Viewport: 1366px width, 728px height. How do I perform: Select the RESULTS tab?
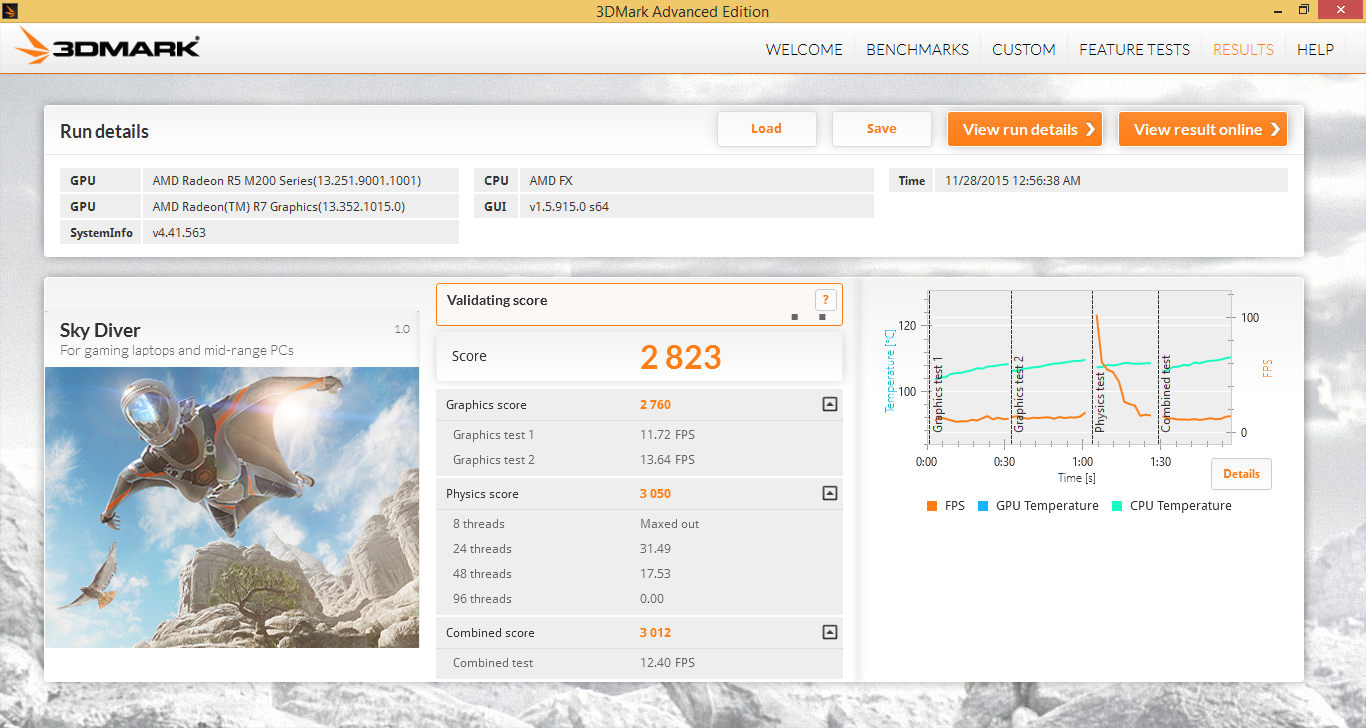[x=1243, y=49]
